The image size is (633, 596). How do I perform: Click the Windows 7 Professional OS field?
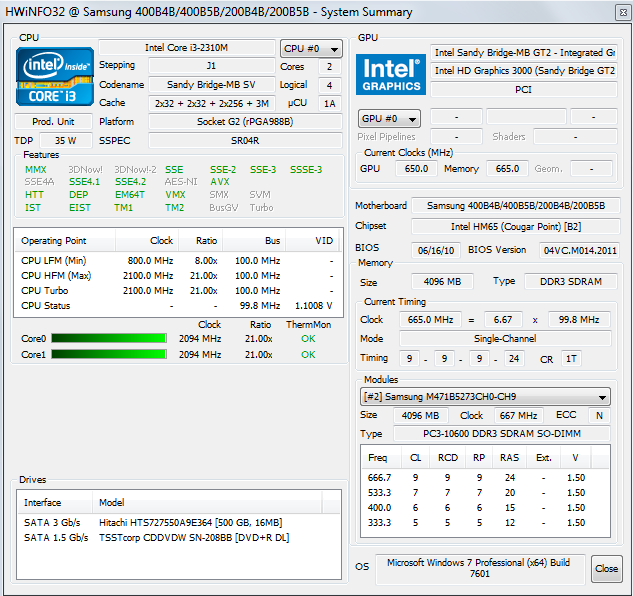[x=480, y=568]
